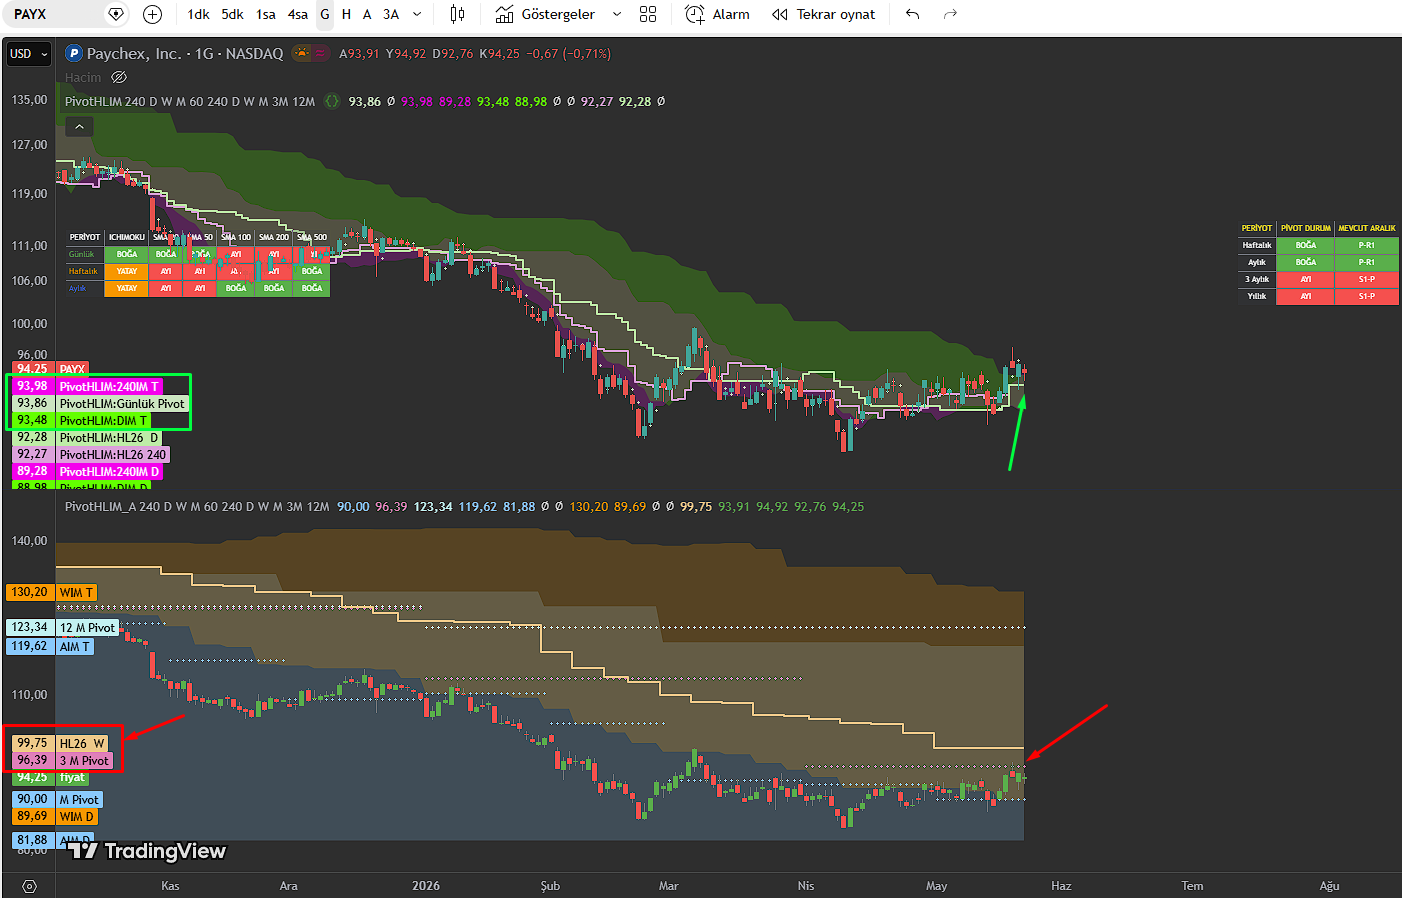This screenshot has height=898, width=1402.
Task: Expand the favorite indicators dropdown arrow
Action: (x=617, y=14)
